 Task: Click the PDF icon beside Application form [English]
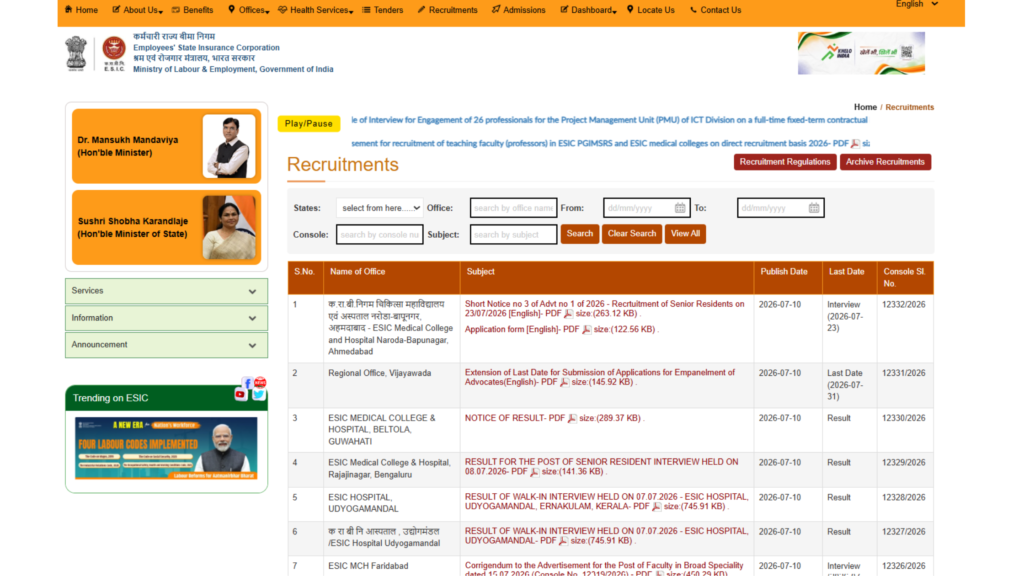click(x=586, y=330)
